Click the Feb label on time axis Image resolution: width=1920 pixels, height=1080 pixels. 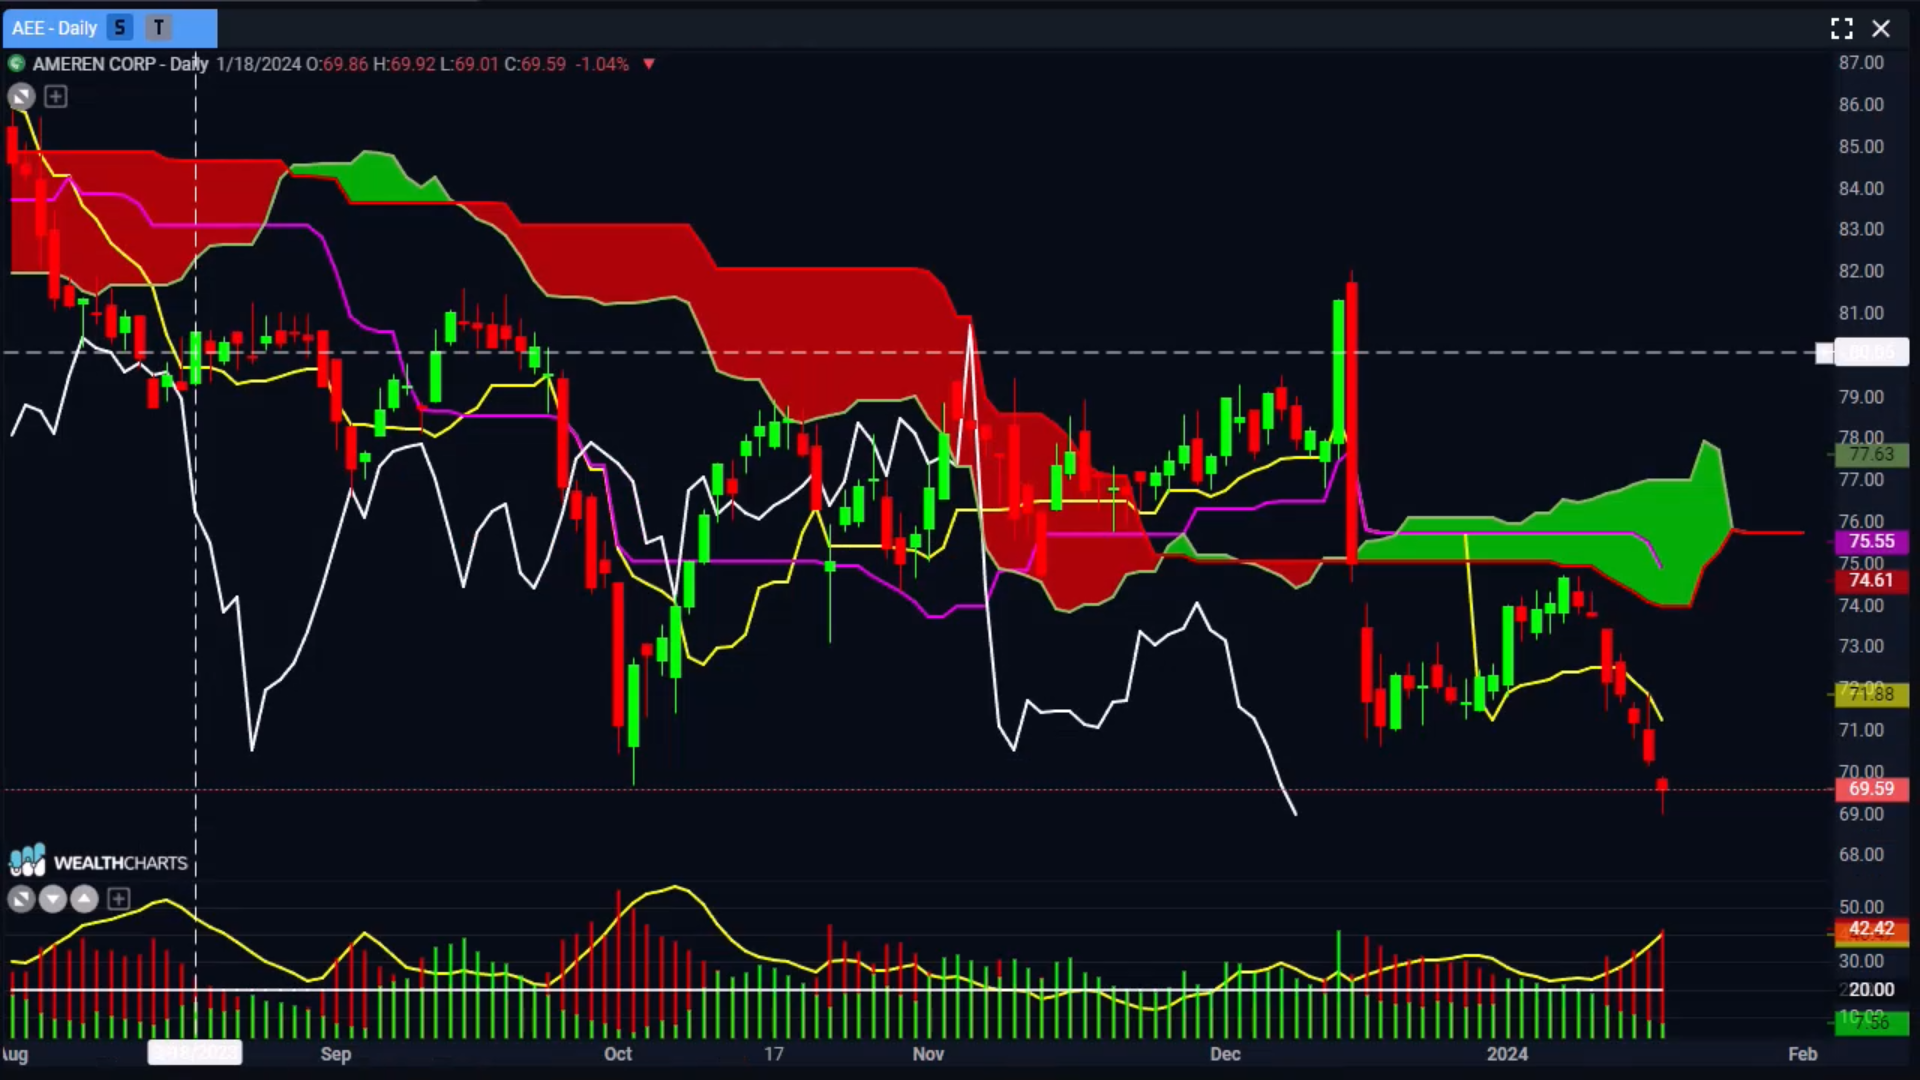[1802, 1054]
